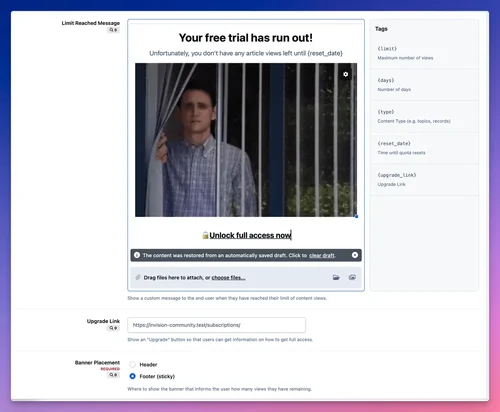Image resolution: width=500 pixels, height=412 pixels.
Task: Click search badge under Upgrade Link label
Action: click(113, 328)
